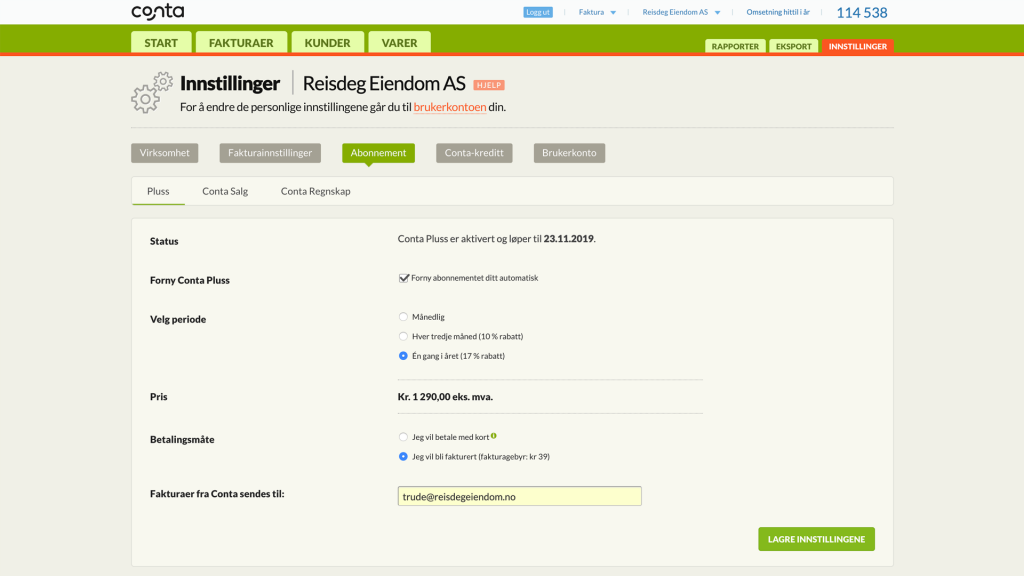1024x576 pixels.
Task: Choose to pay with card
Action: click(x=403, y=437)
